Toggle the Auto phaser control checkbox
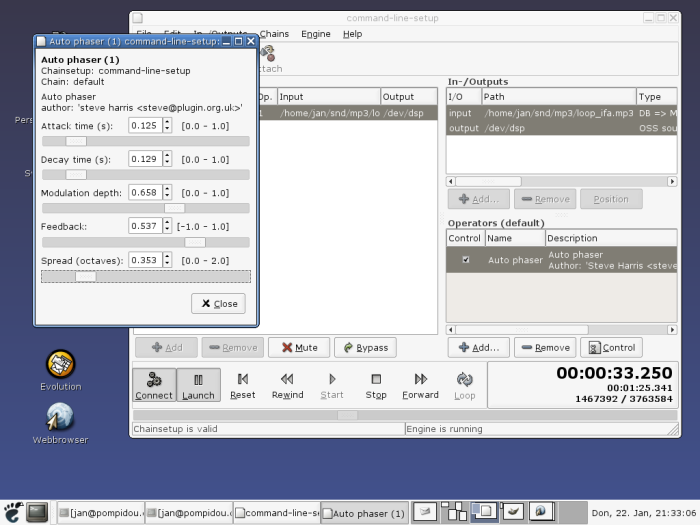 pyautogui.click(x=465, y=260)
